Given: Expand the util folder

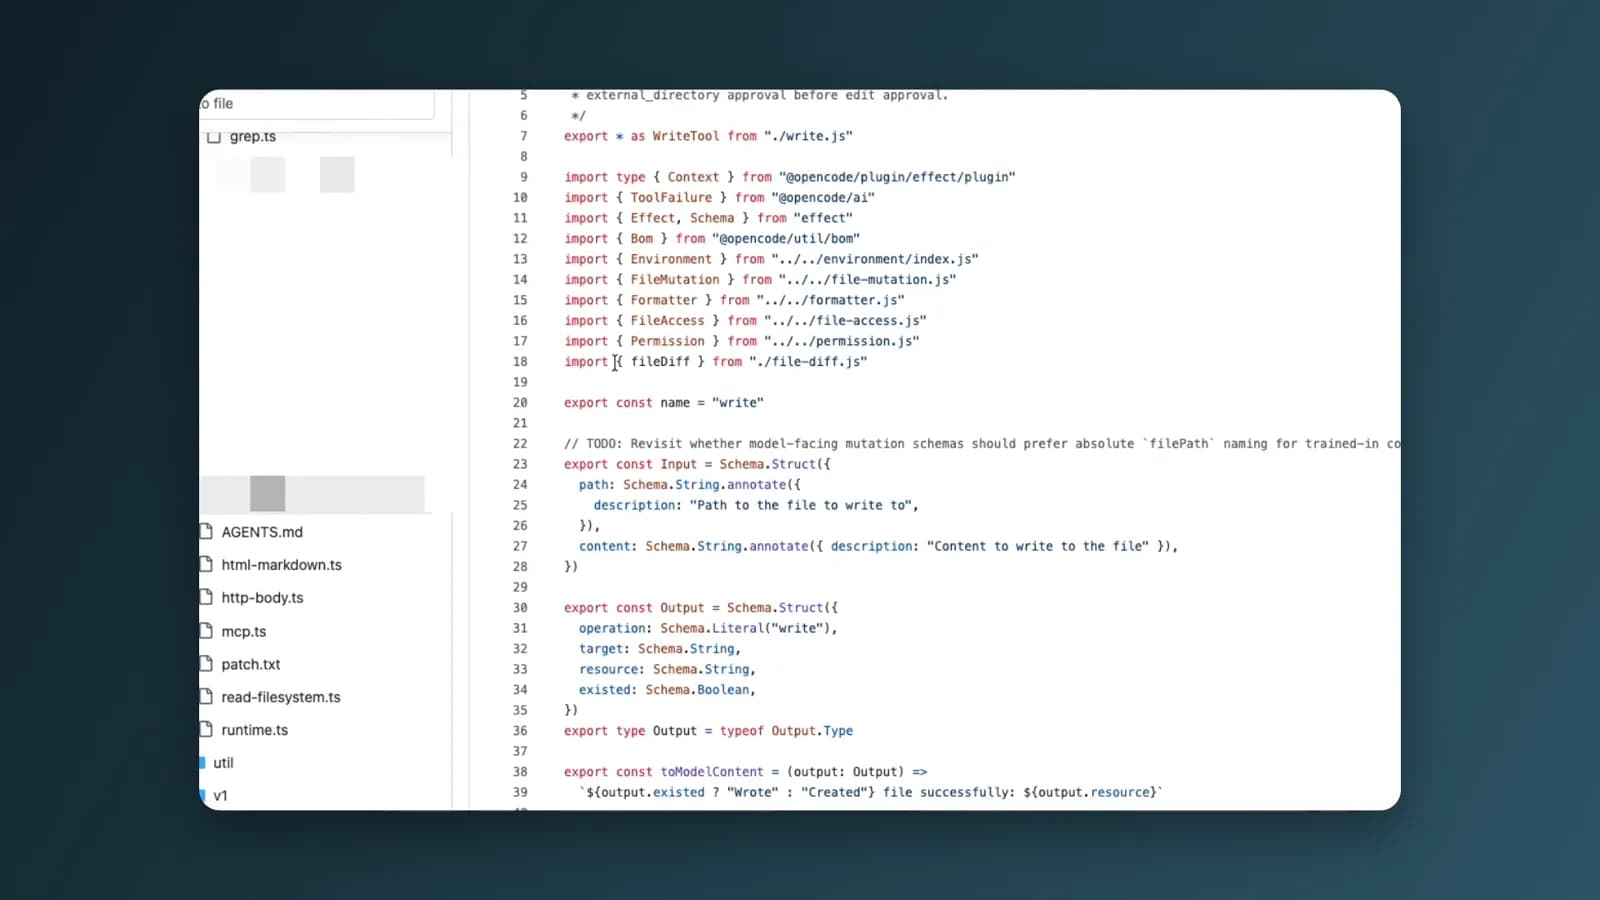Looking at the screenshot, I should pyautogui.click(x=223, y=763).
